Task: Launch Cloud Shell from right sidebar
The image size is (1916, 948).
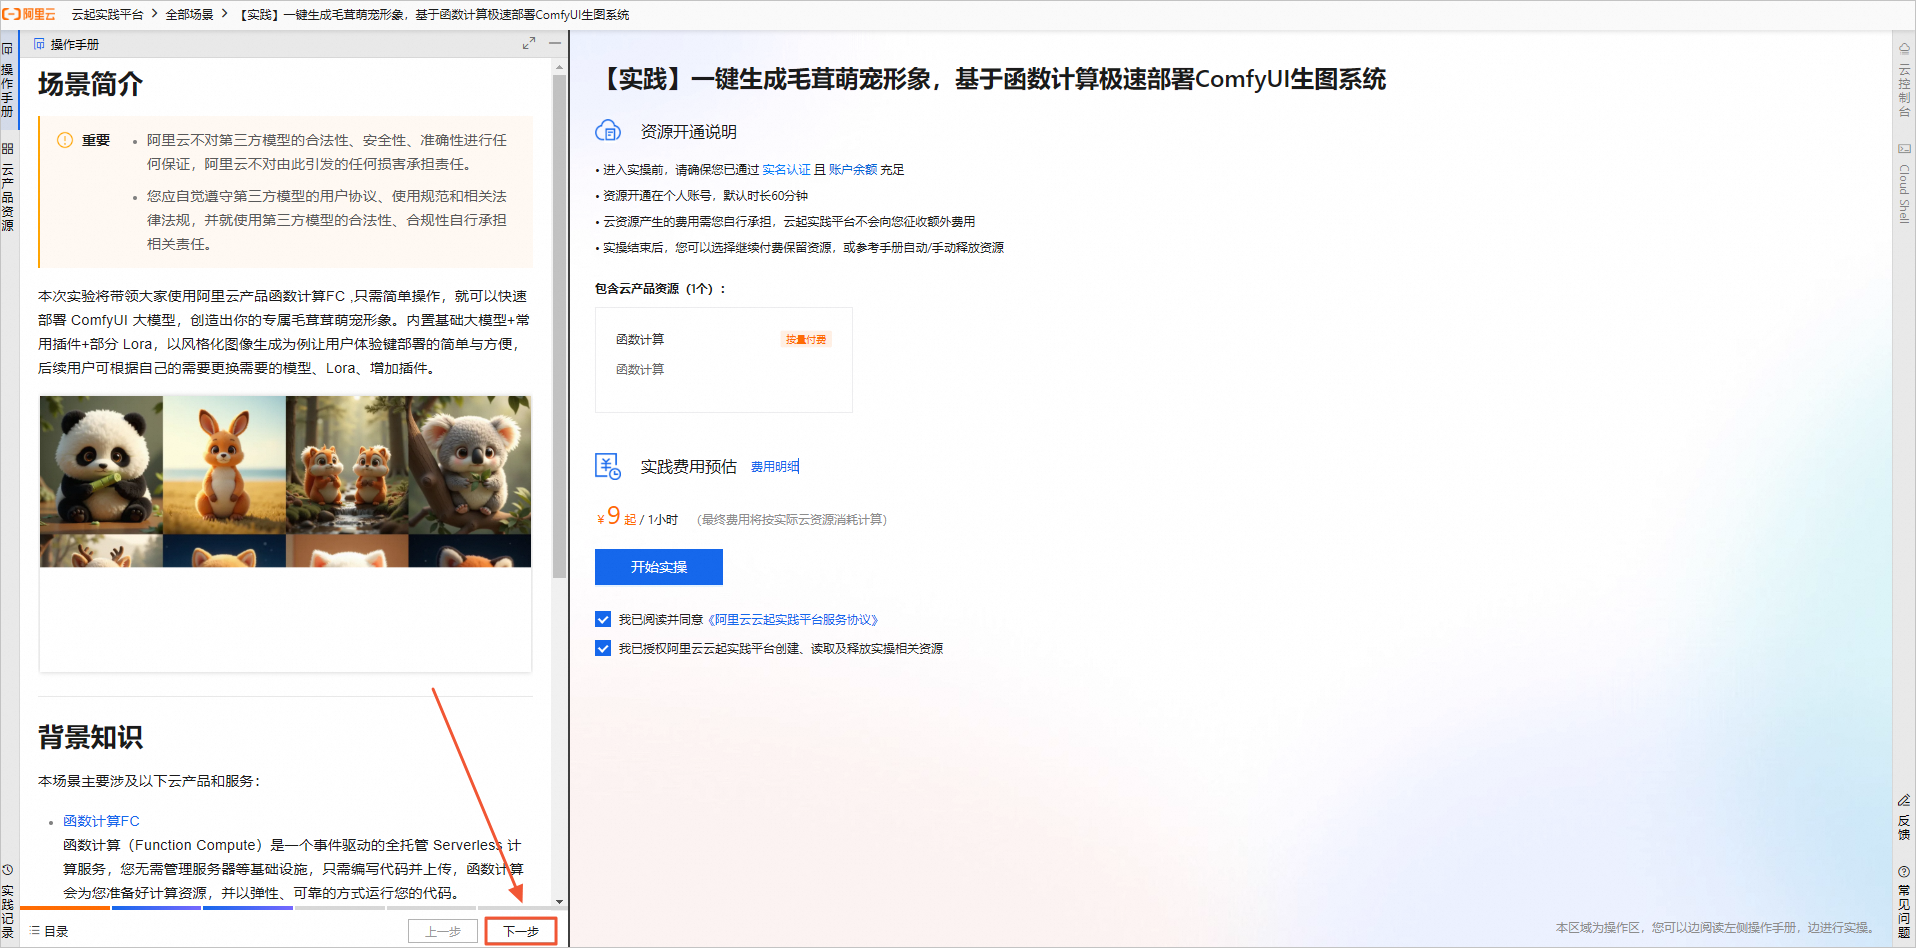Action: tap(1904, 183)
